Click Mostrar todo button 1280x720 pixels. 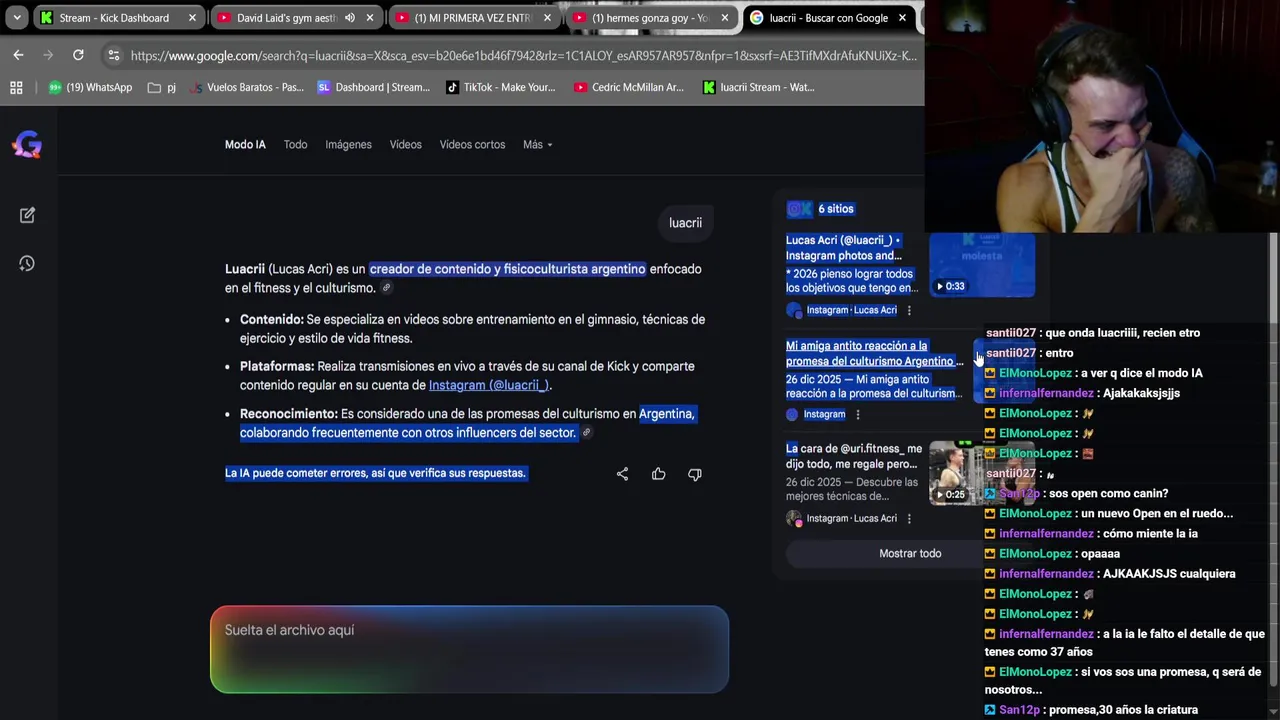click(x=909, y=553)
